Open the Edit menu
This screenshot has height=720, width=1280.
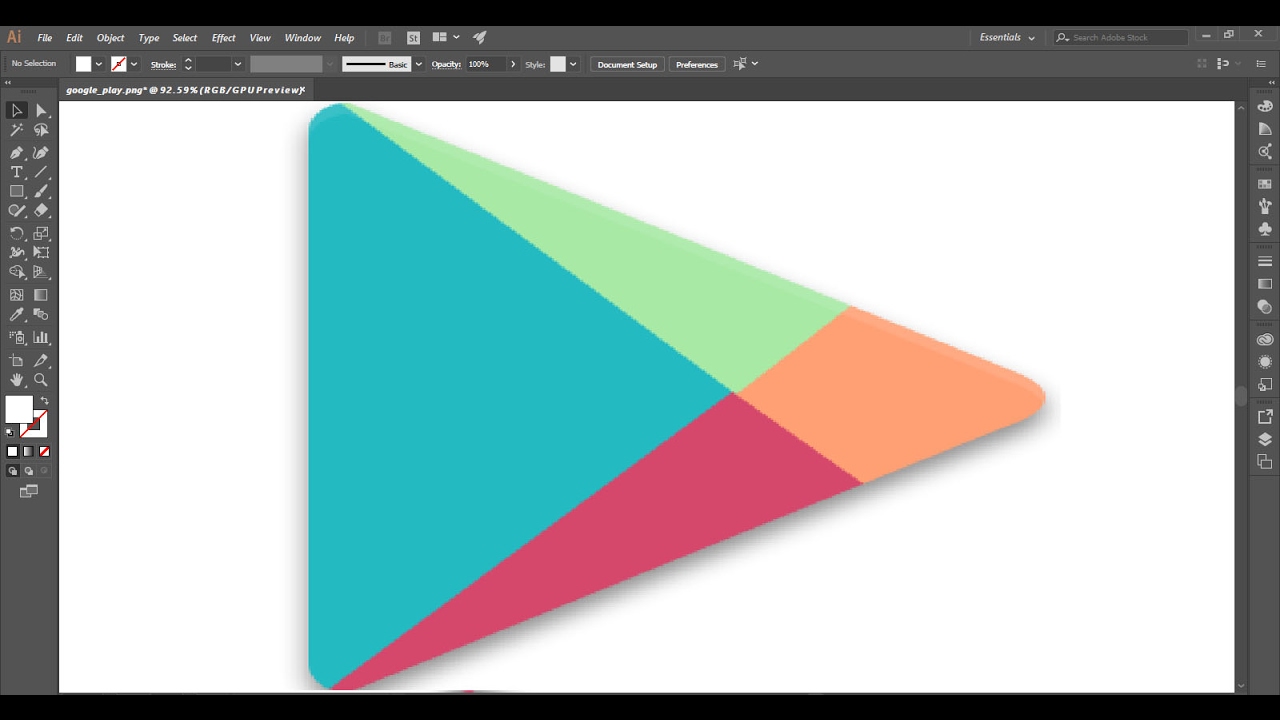74,38
